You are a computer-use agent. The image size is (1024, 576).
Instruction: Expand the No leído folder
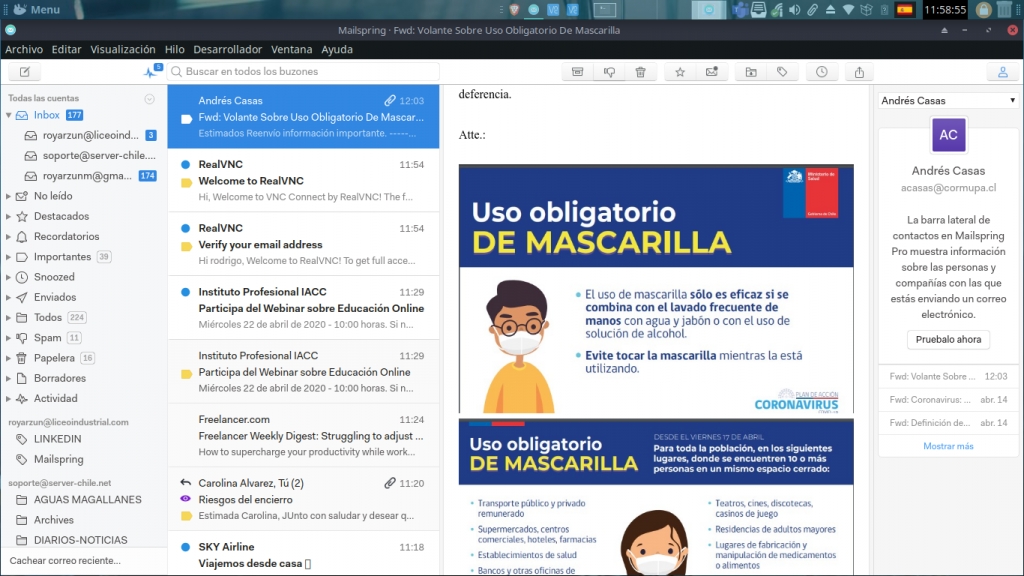[8, 196]
